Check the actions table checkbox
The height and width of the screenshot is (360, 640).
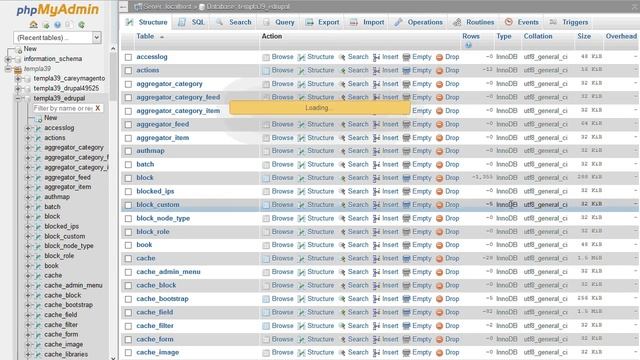(x=128, y=71)
